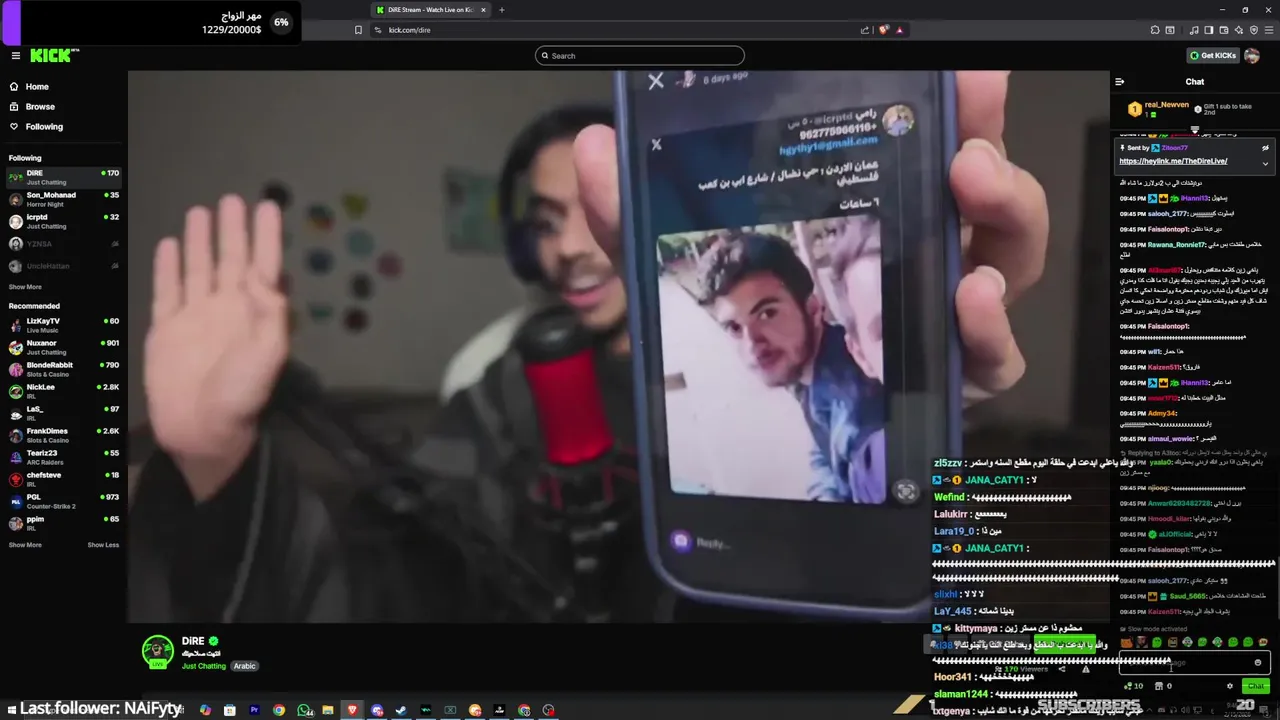Collapse the chat panel arrow icon
Viewport: 1280px width, 720px height.
pyautogui.click(x=1120, y=82)
